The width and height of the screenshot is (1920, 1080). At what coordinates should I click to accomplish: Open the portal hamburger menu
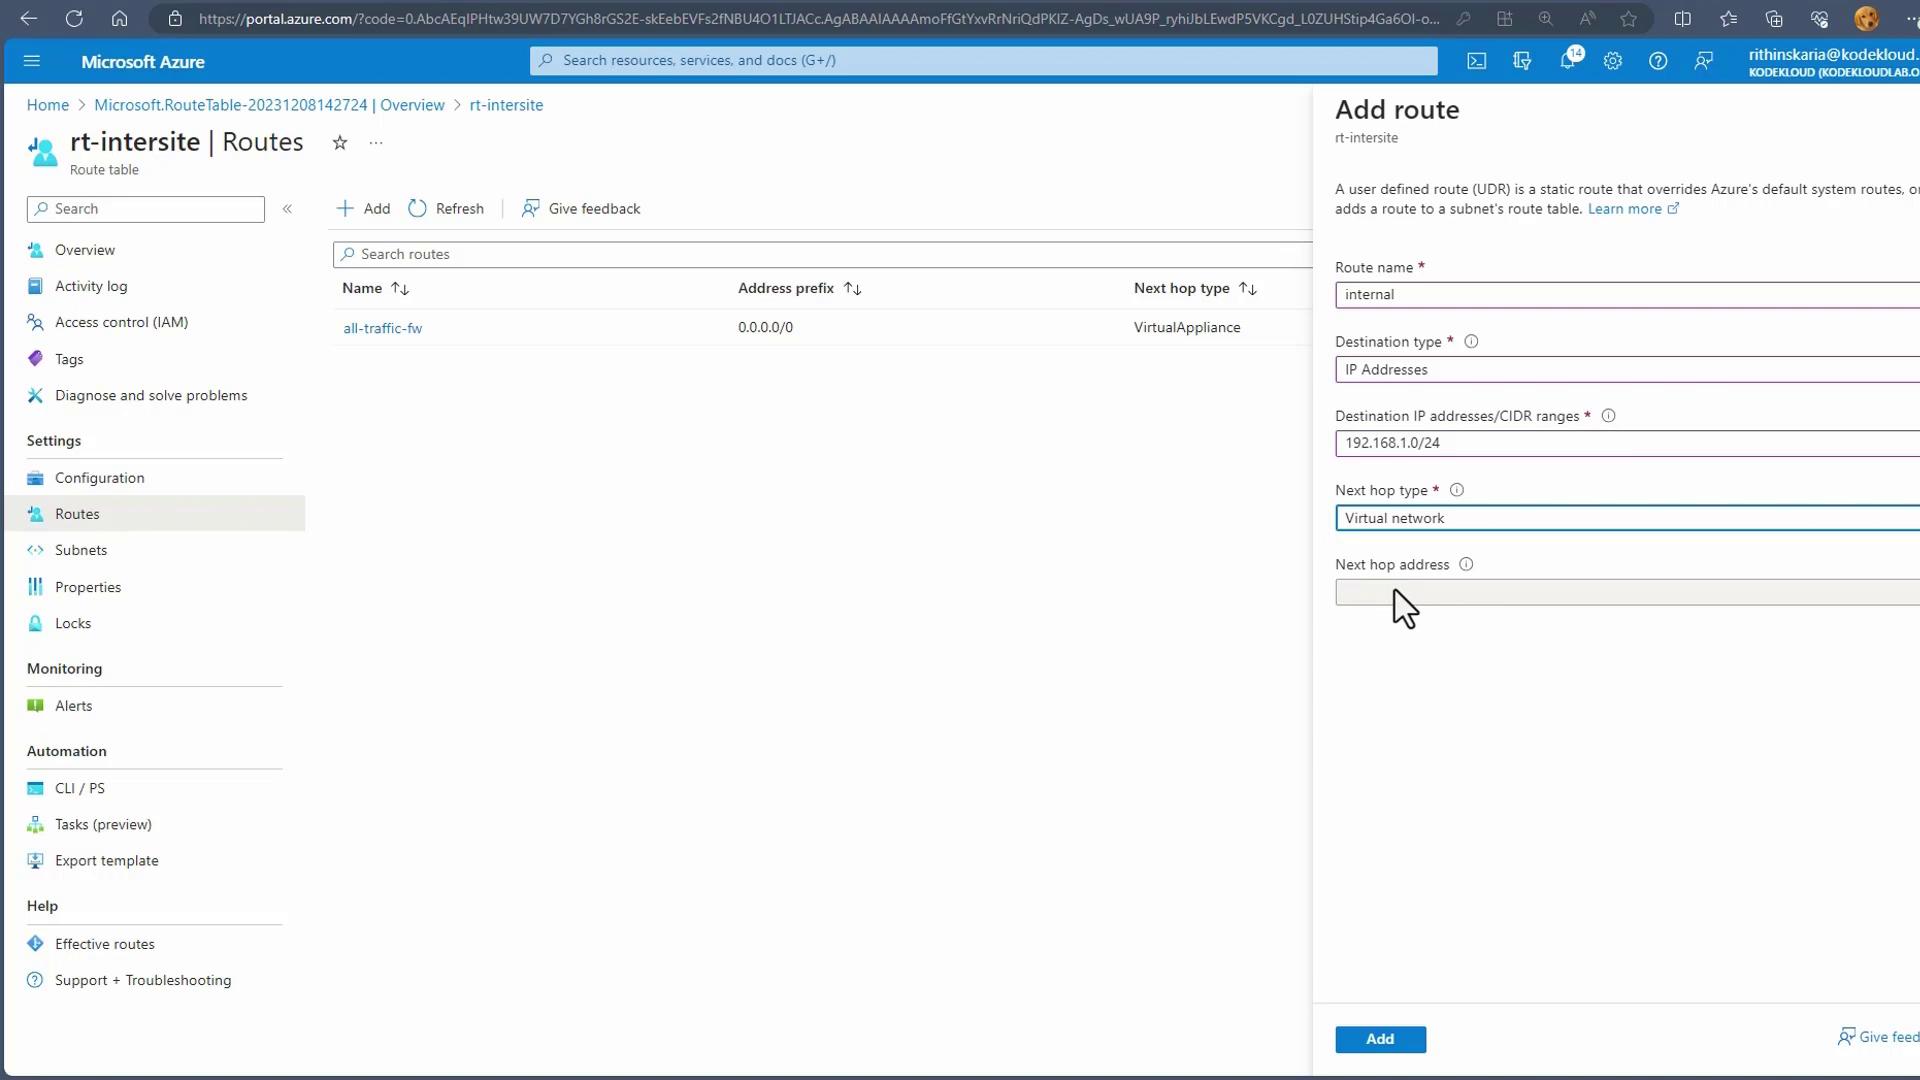[x=32, y=61]
